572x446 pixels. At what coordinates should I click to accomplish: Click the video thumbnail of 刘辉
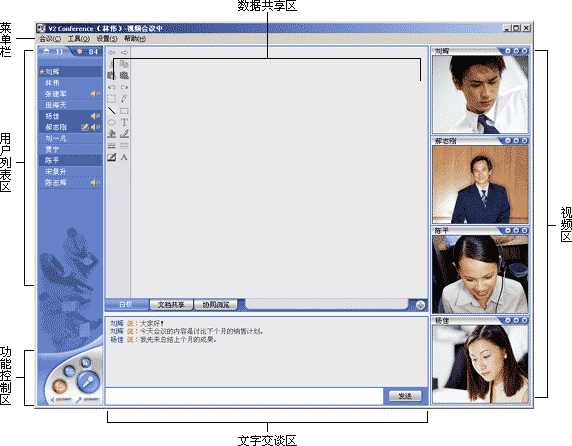(x=480, y=94)
